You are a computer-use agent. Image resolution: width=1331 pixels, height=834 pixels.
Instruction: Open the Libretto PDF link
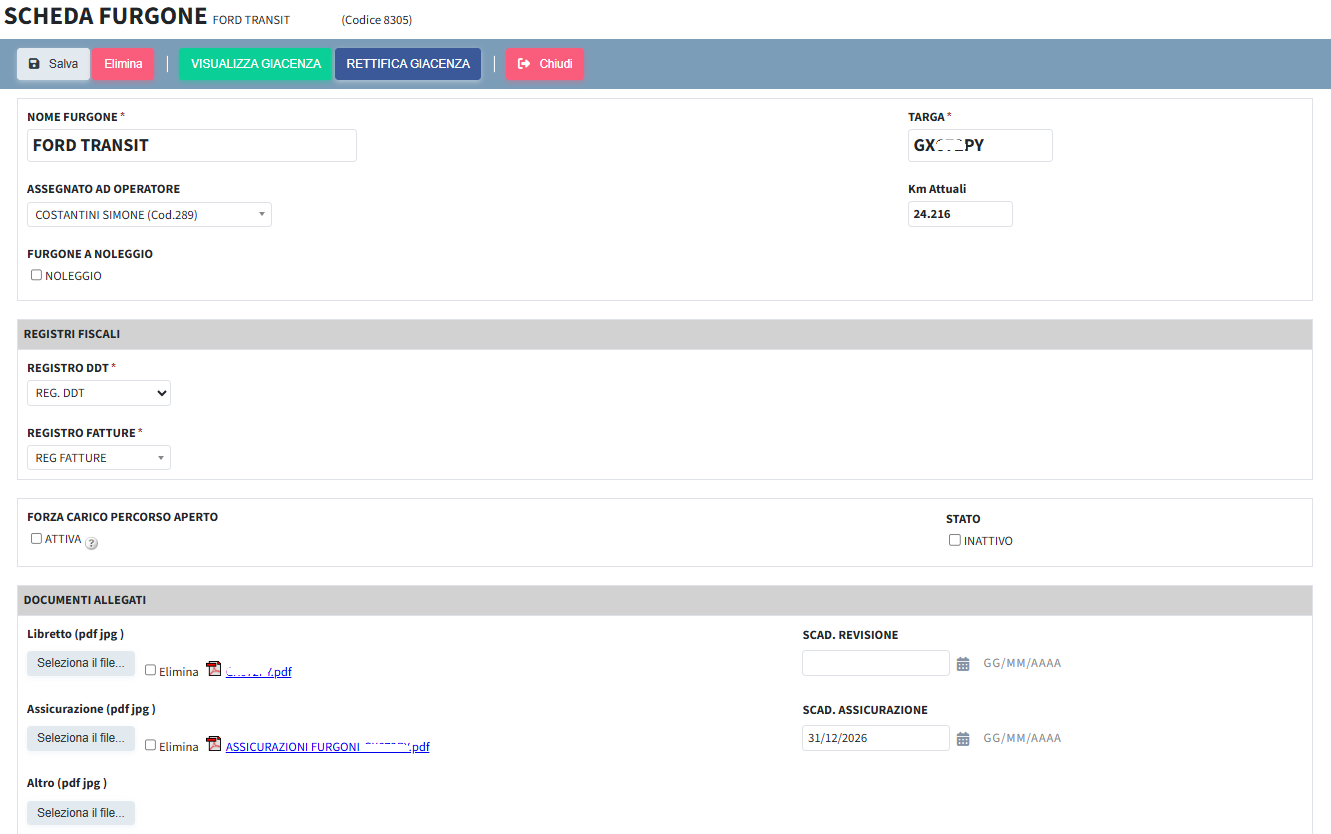click(x=259, y=672)
